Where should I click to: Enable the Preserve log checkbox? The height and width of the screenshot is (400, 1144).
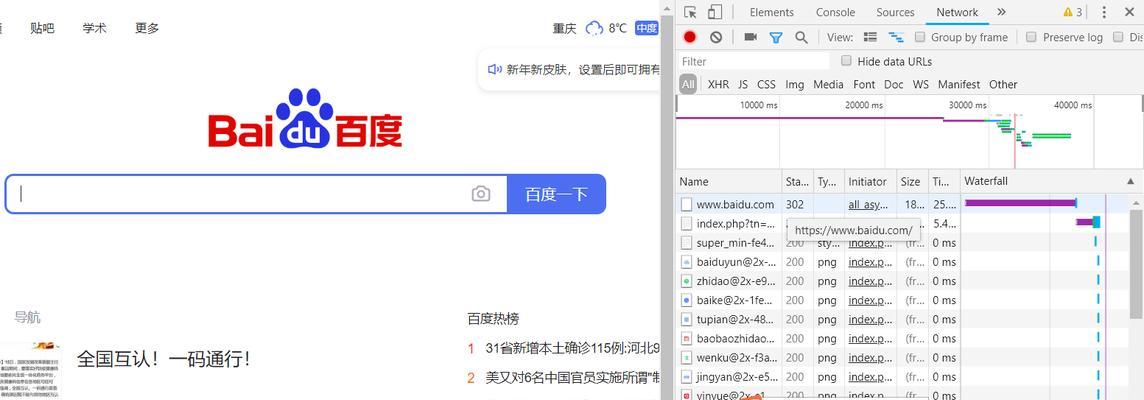[x=1031, y=36]
